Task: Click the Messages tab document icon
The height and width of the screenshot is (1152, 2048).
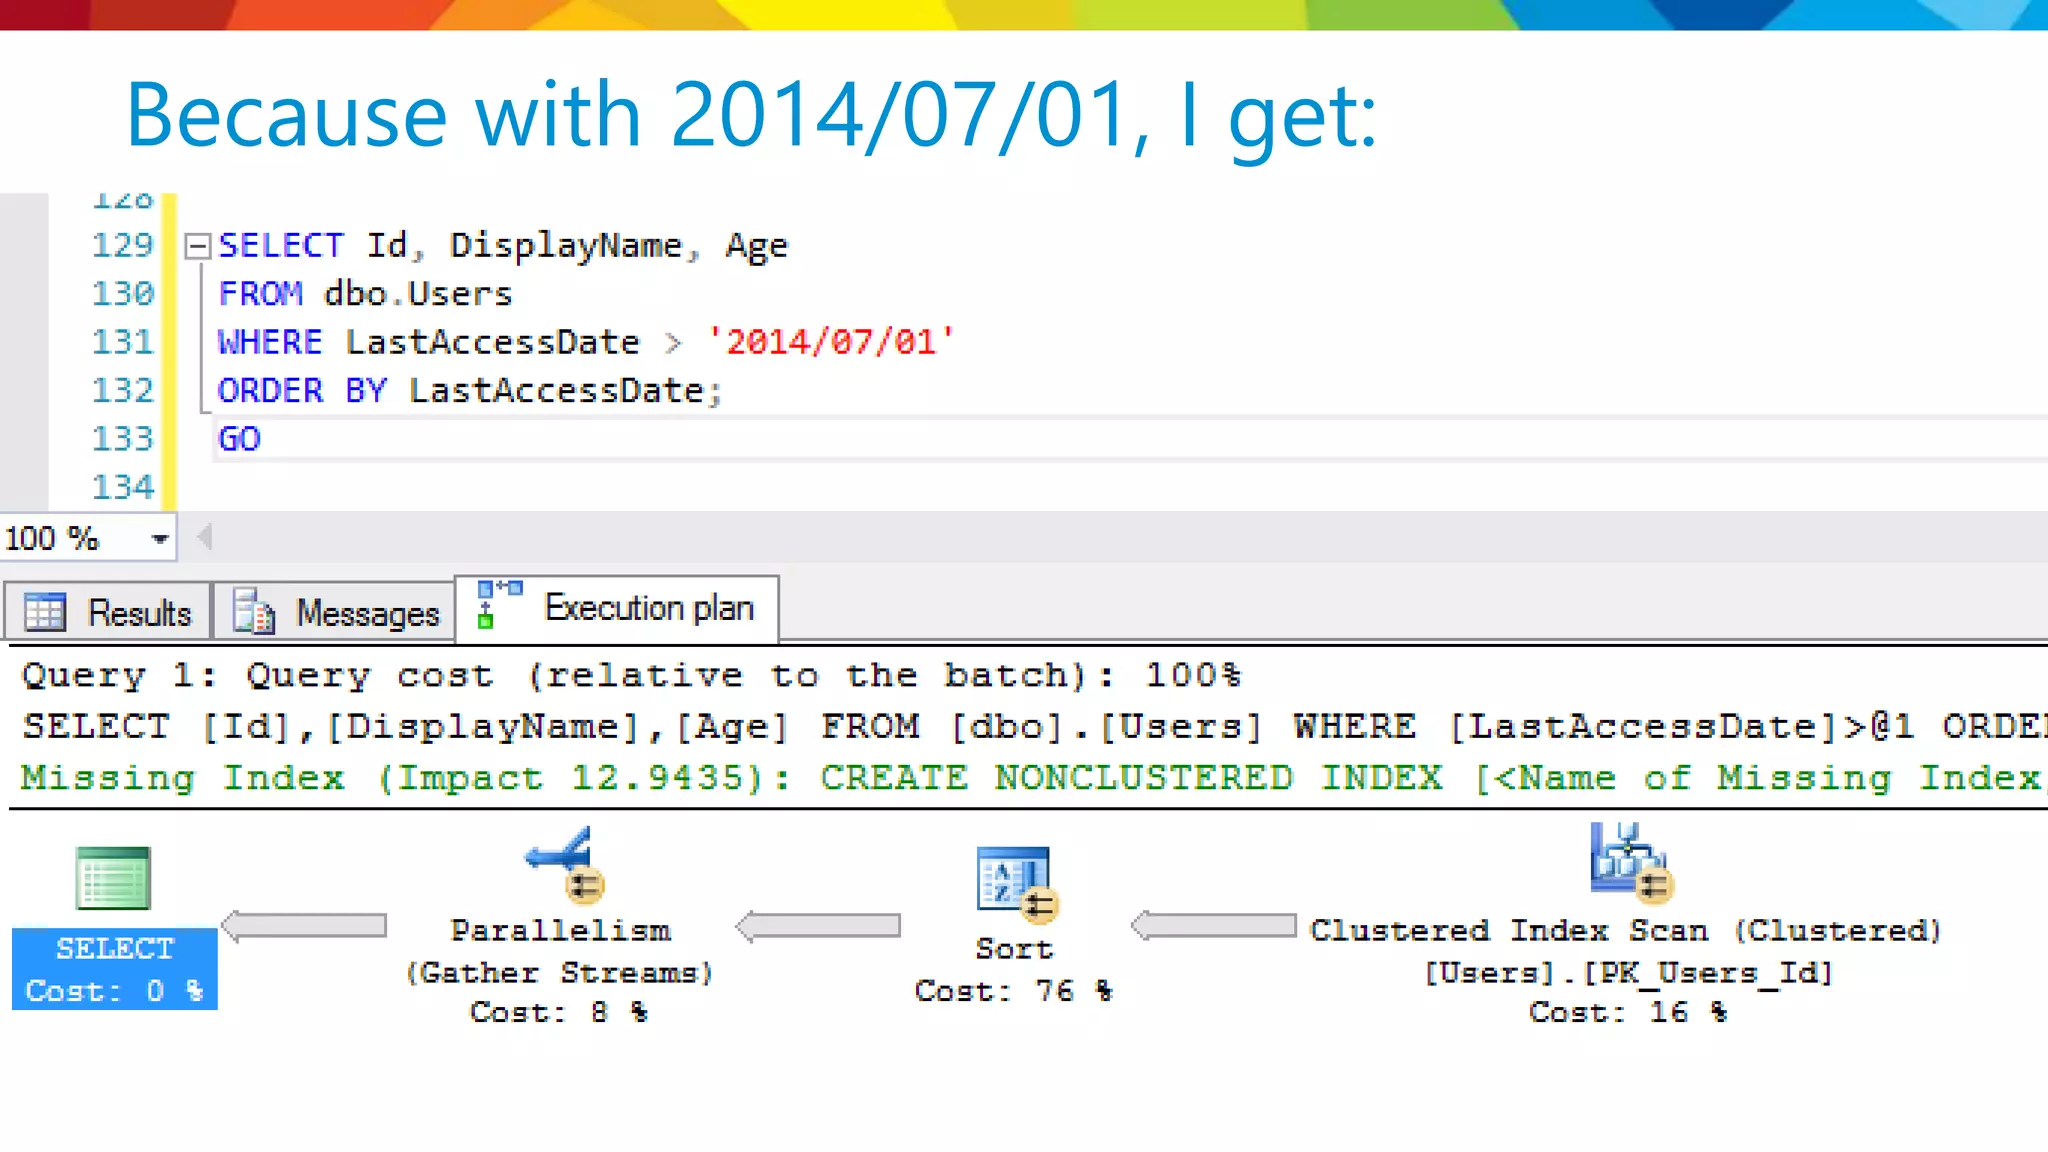Action: point(254,612)
